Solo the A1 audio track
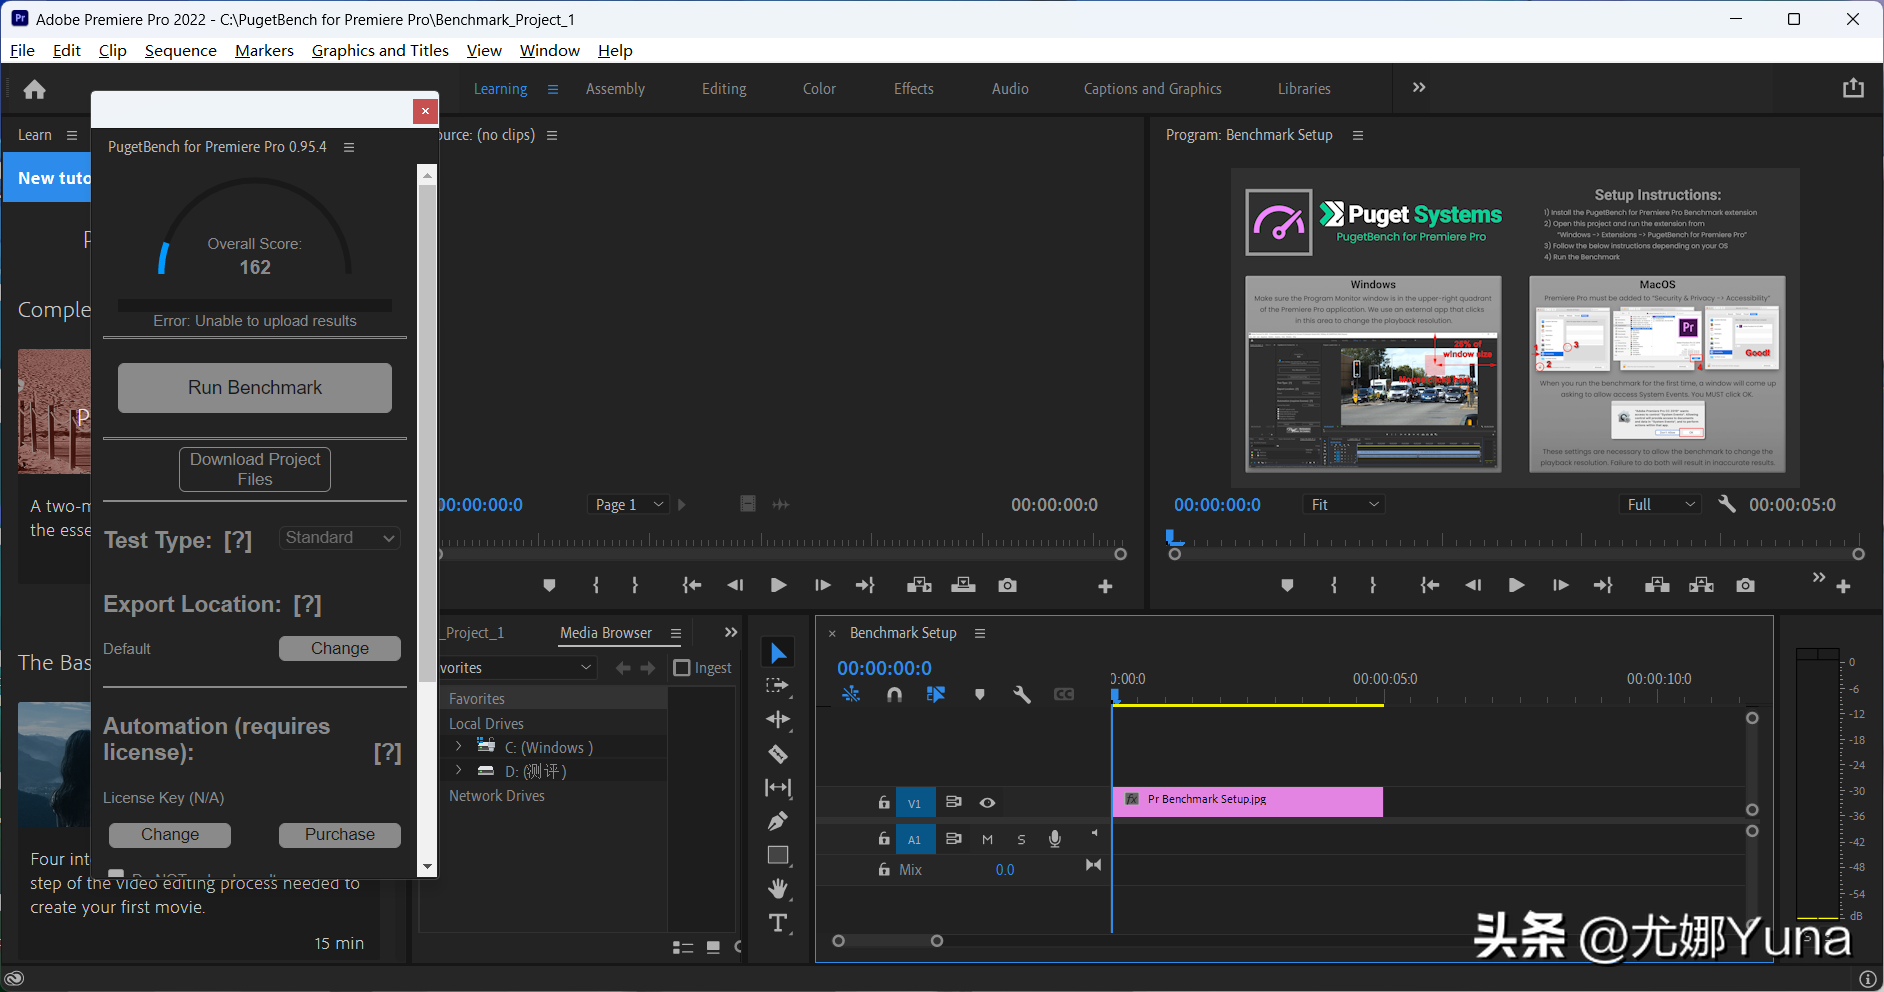Image resolution: width=1884 pixels, height=992 pixels. coord(1021,839)
